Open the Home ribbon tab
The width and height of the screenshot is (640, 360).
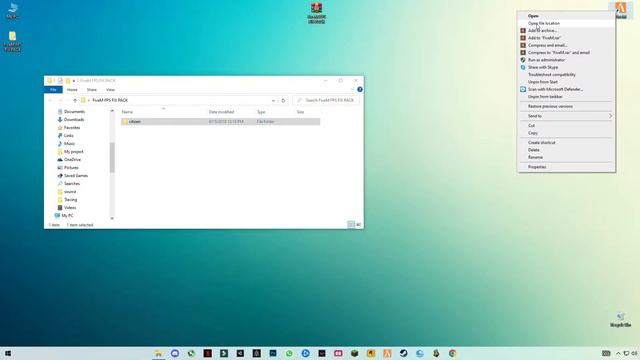point(72,89)
